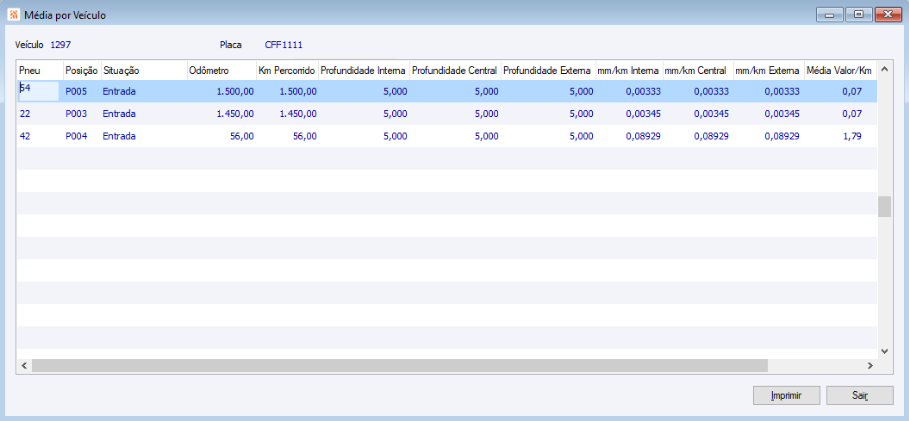Click the mm/km Interna column header

(629, 70)
